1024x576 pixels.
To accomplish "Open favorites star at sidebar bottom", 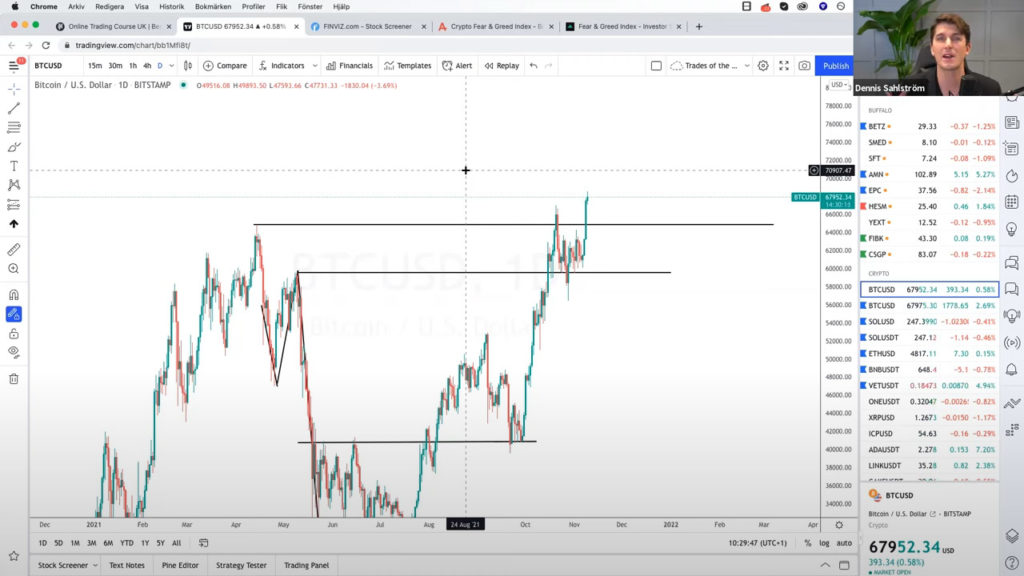I will [14, 556].
